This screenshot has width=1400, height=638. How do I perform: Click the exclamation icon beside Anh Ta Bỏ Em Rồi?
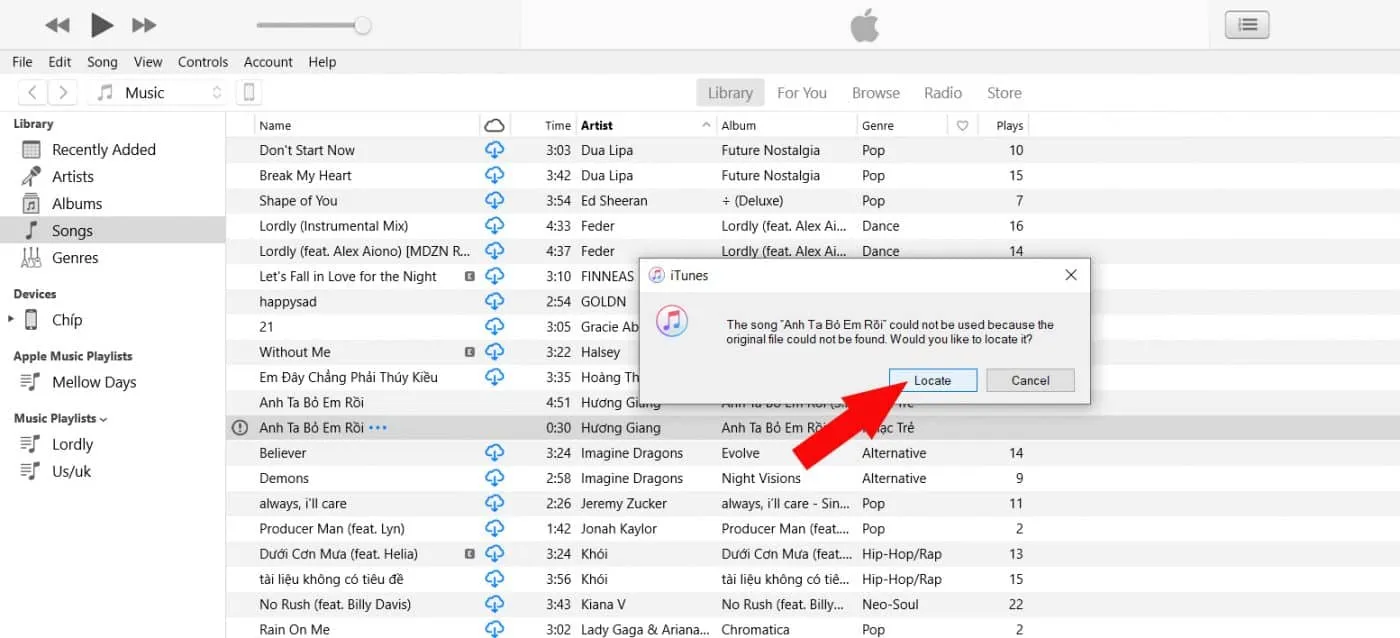tap(240, 428)
